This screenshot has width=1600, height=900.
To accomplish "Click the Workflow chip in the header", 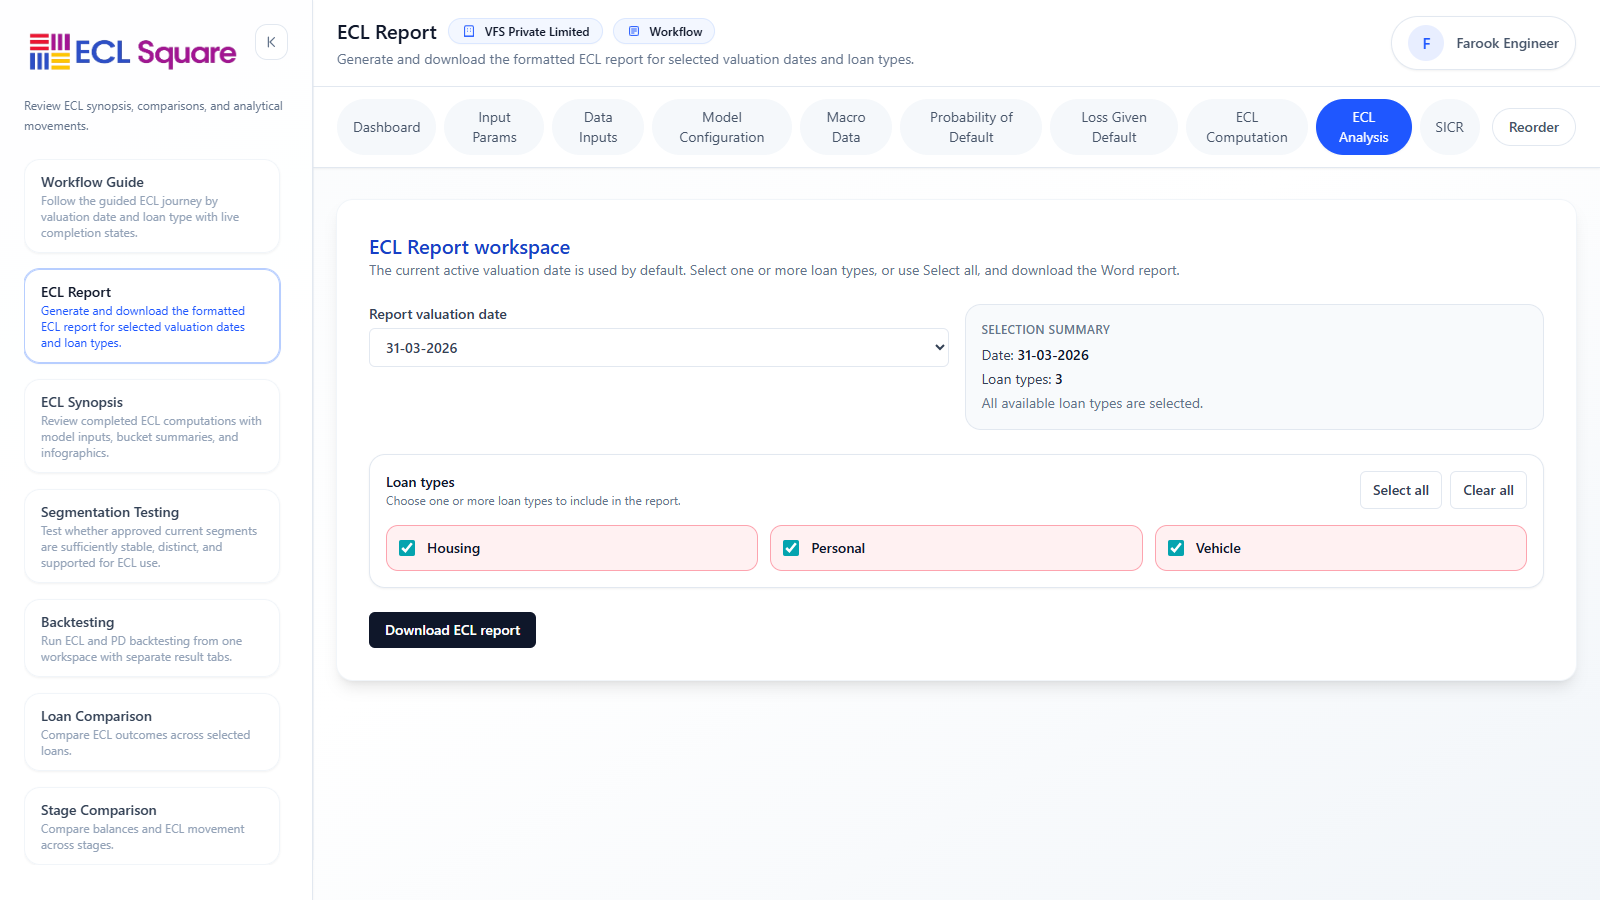I will coord(664,31).
